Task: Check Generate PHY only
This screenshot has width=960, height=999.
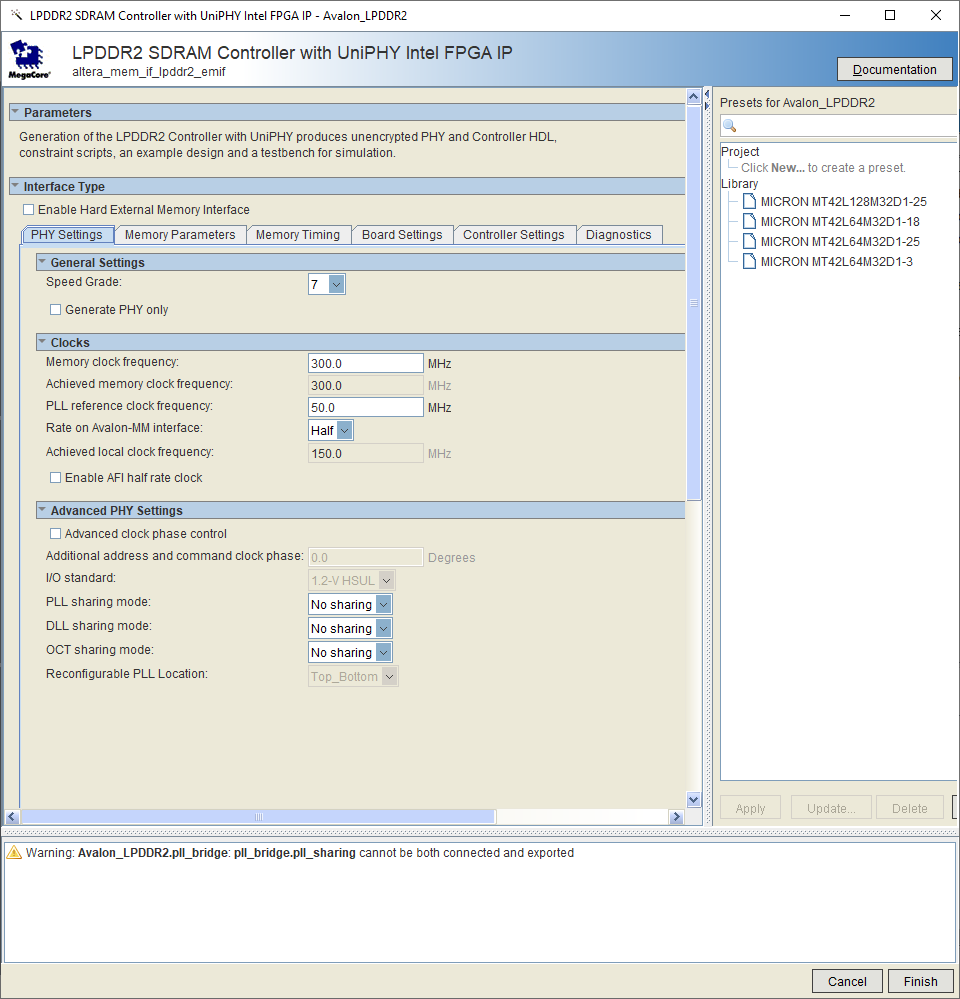Action: click(55, 310)
